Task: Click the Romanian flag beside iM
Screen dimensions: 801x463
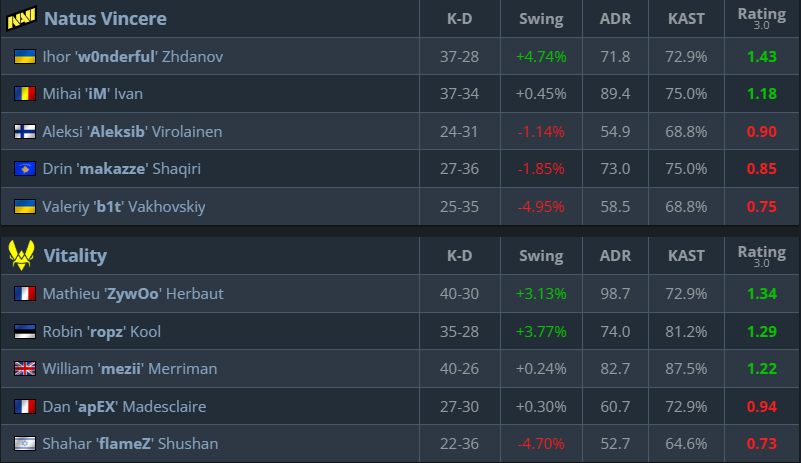Action: 25,94
